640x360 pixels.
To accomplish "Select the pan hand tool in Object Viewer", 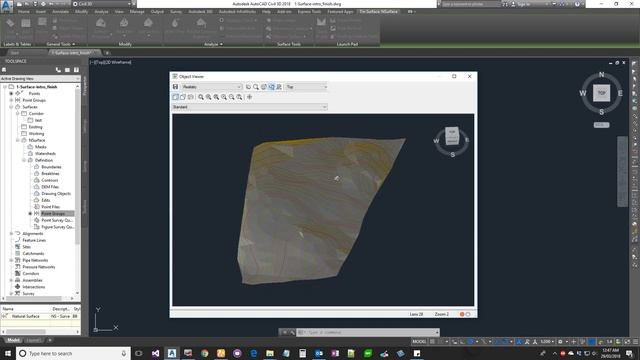I will (248, 87).
